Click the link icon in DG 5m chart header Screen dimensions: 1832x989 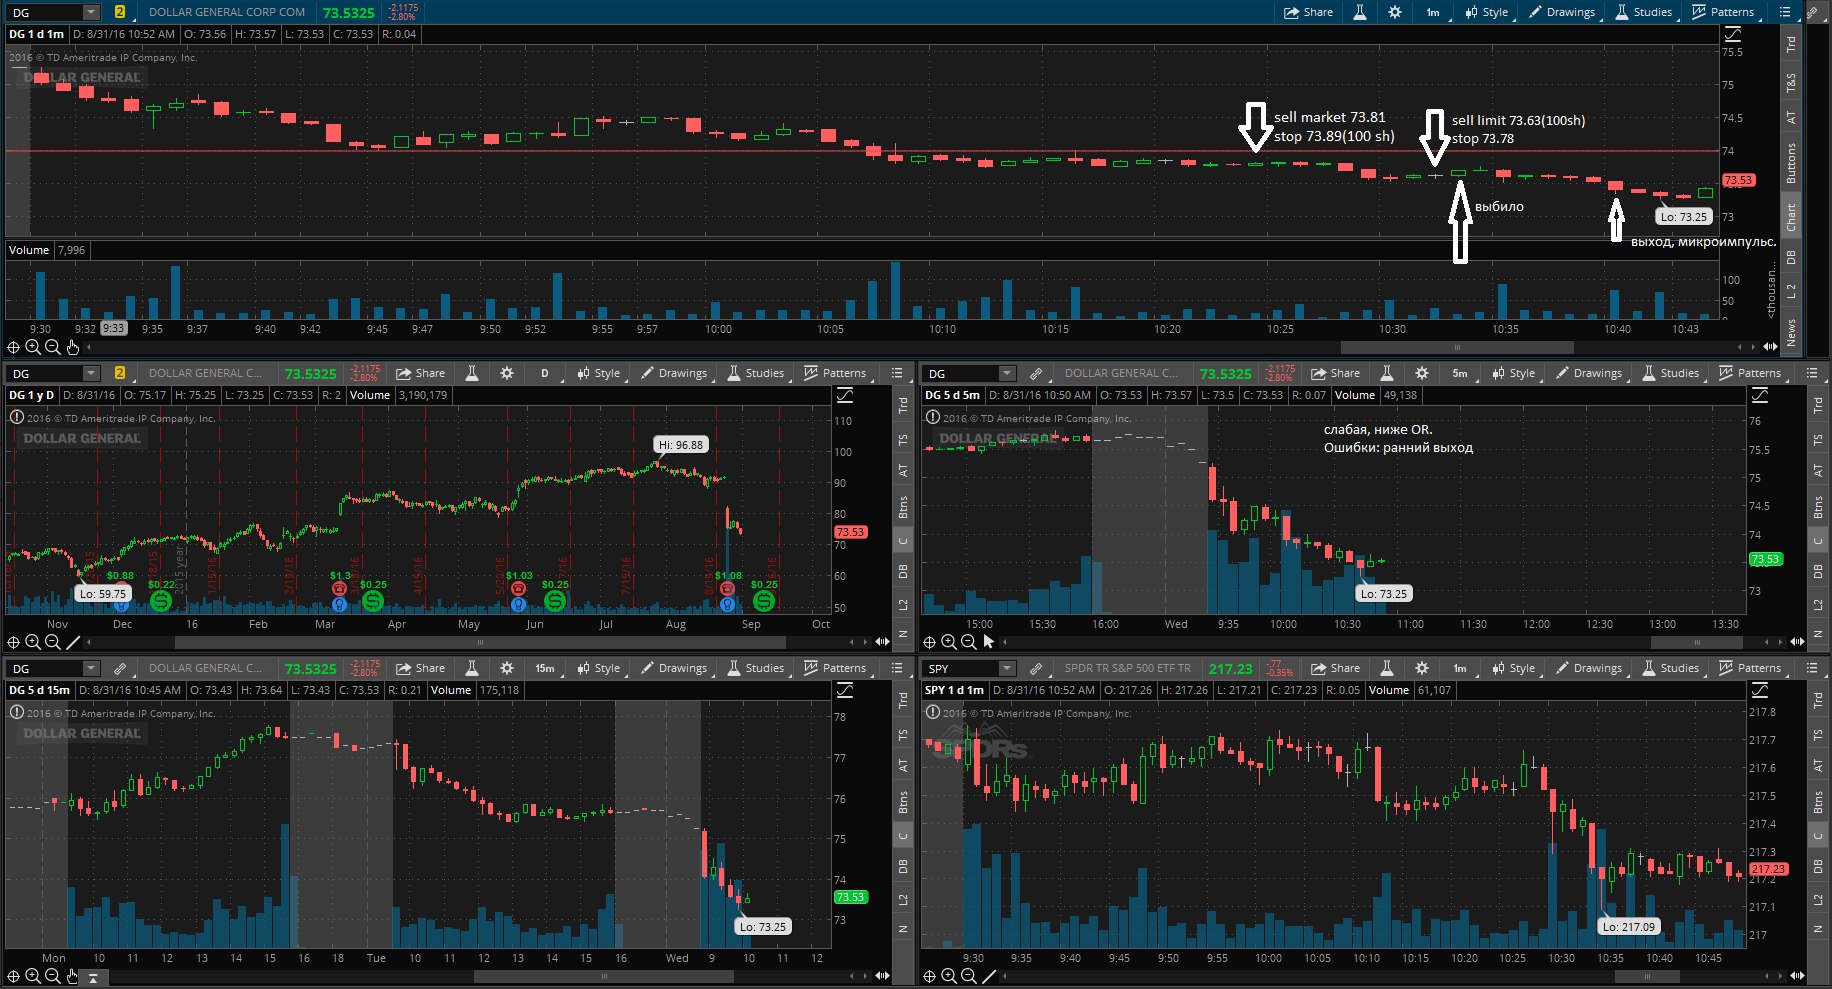click(1036, 373)
